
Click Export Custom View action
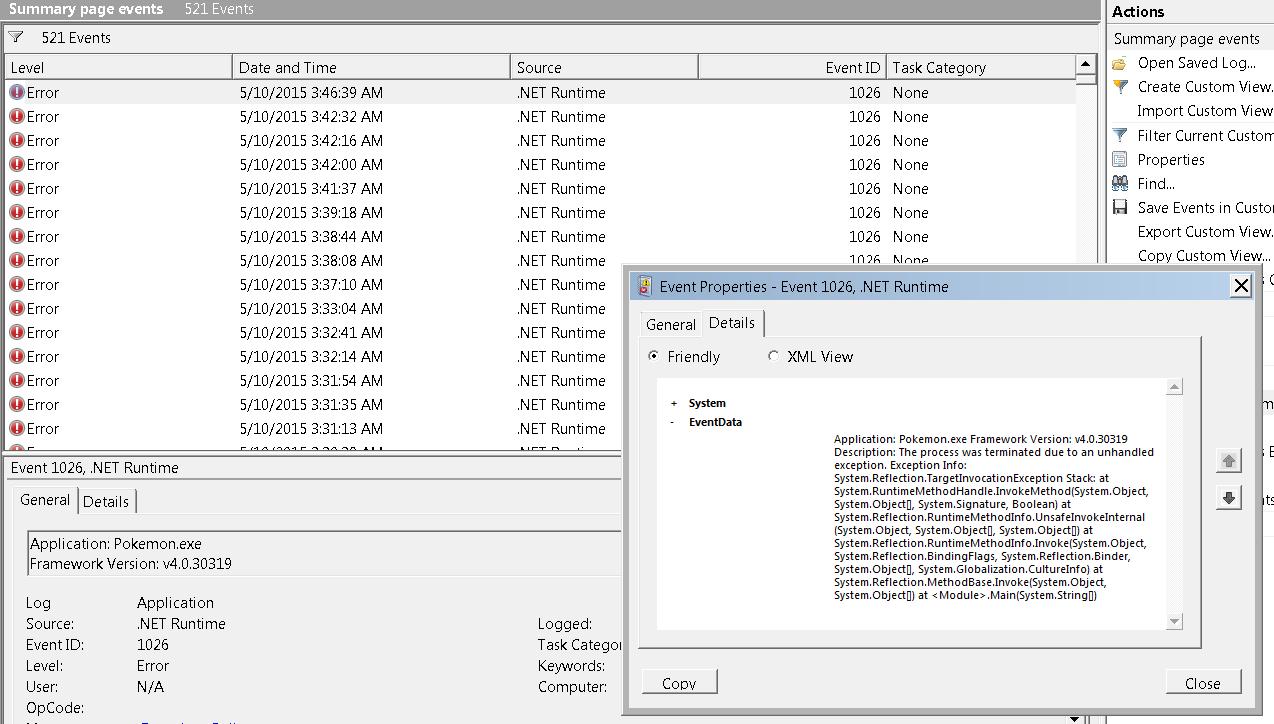[x=1205, y=232]
